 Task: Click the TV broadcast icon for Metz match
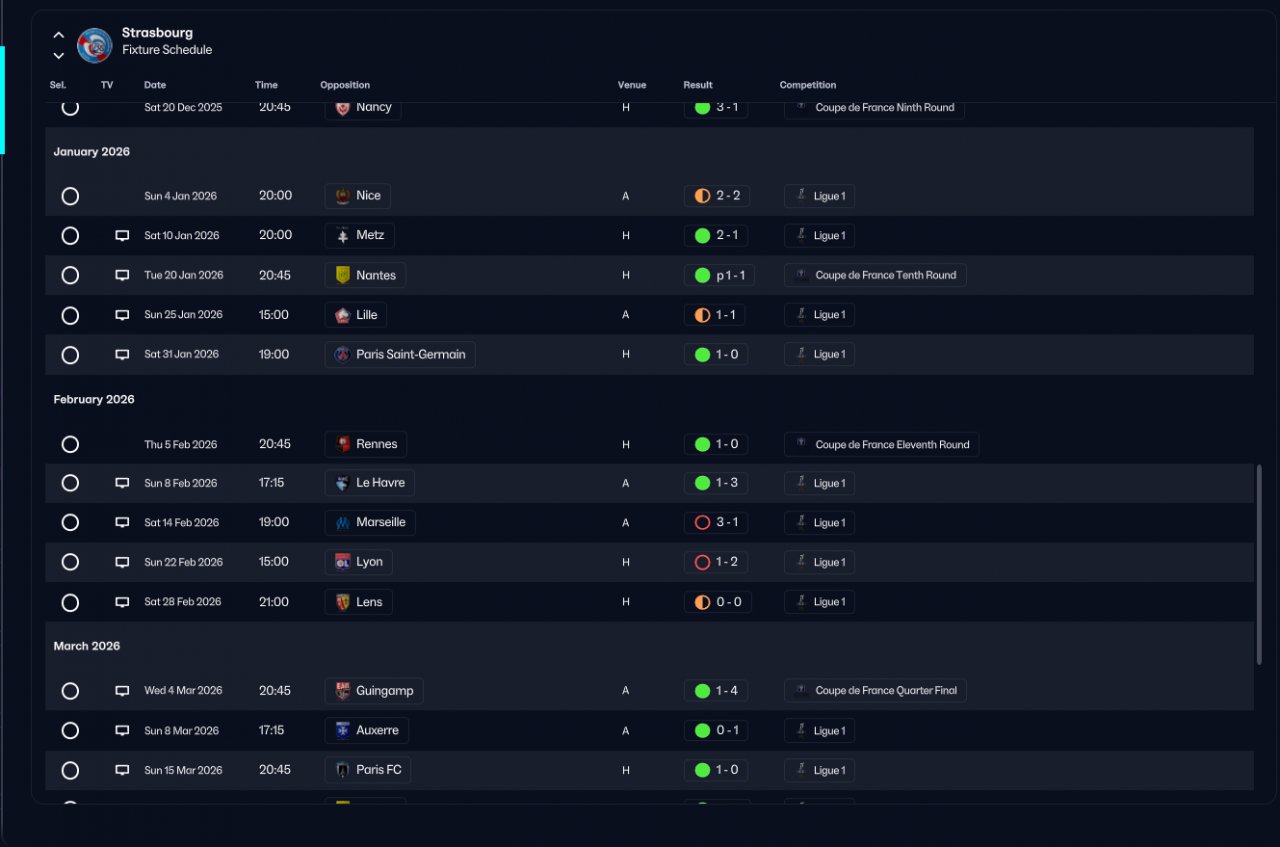click(122, 236)
